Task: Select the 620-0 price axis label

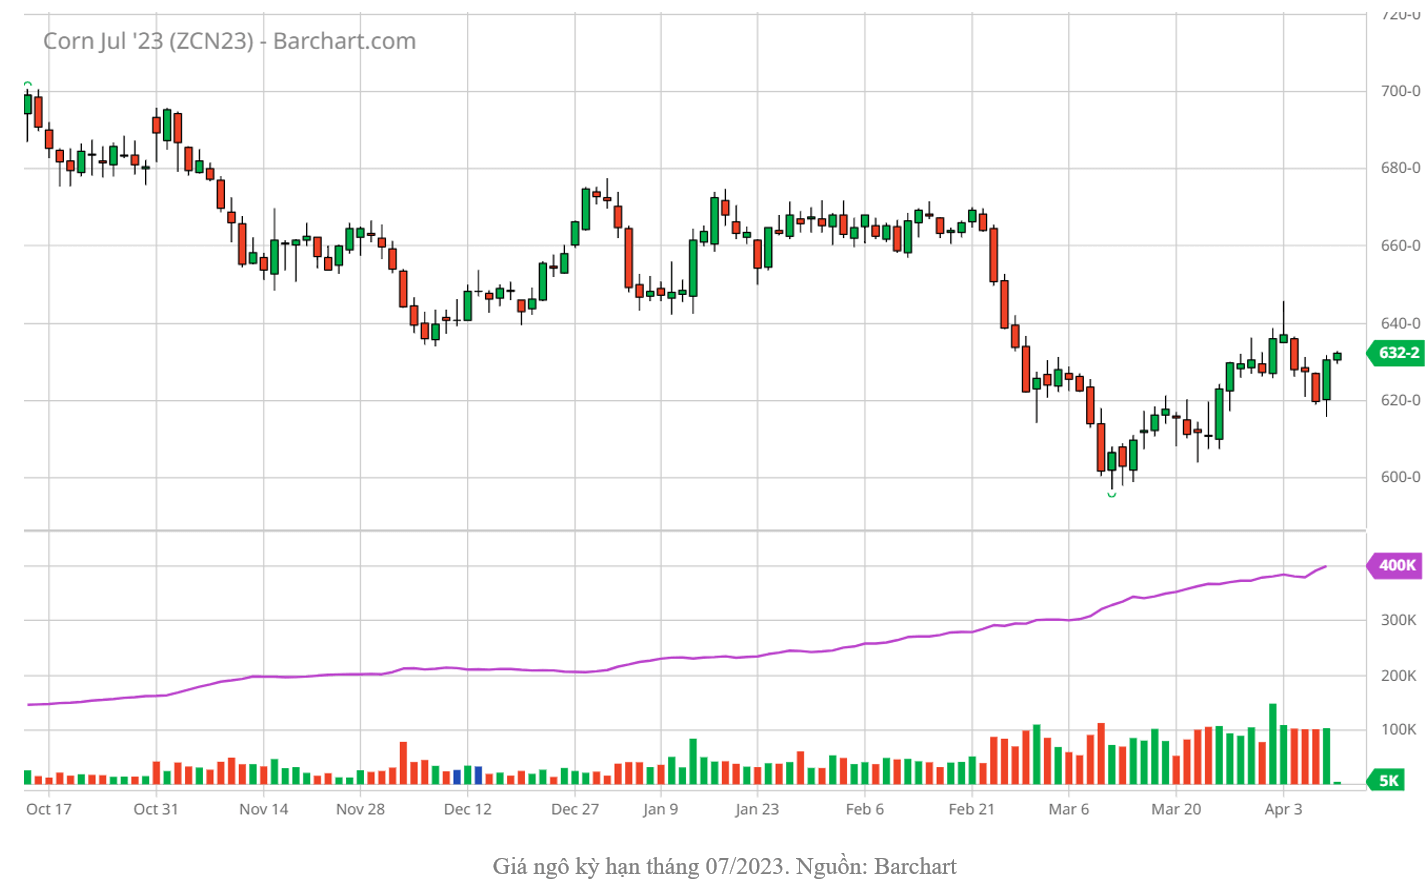Action: pos(1400,400)
